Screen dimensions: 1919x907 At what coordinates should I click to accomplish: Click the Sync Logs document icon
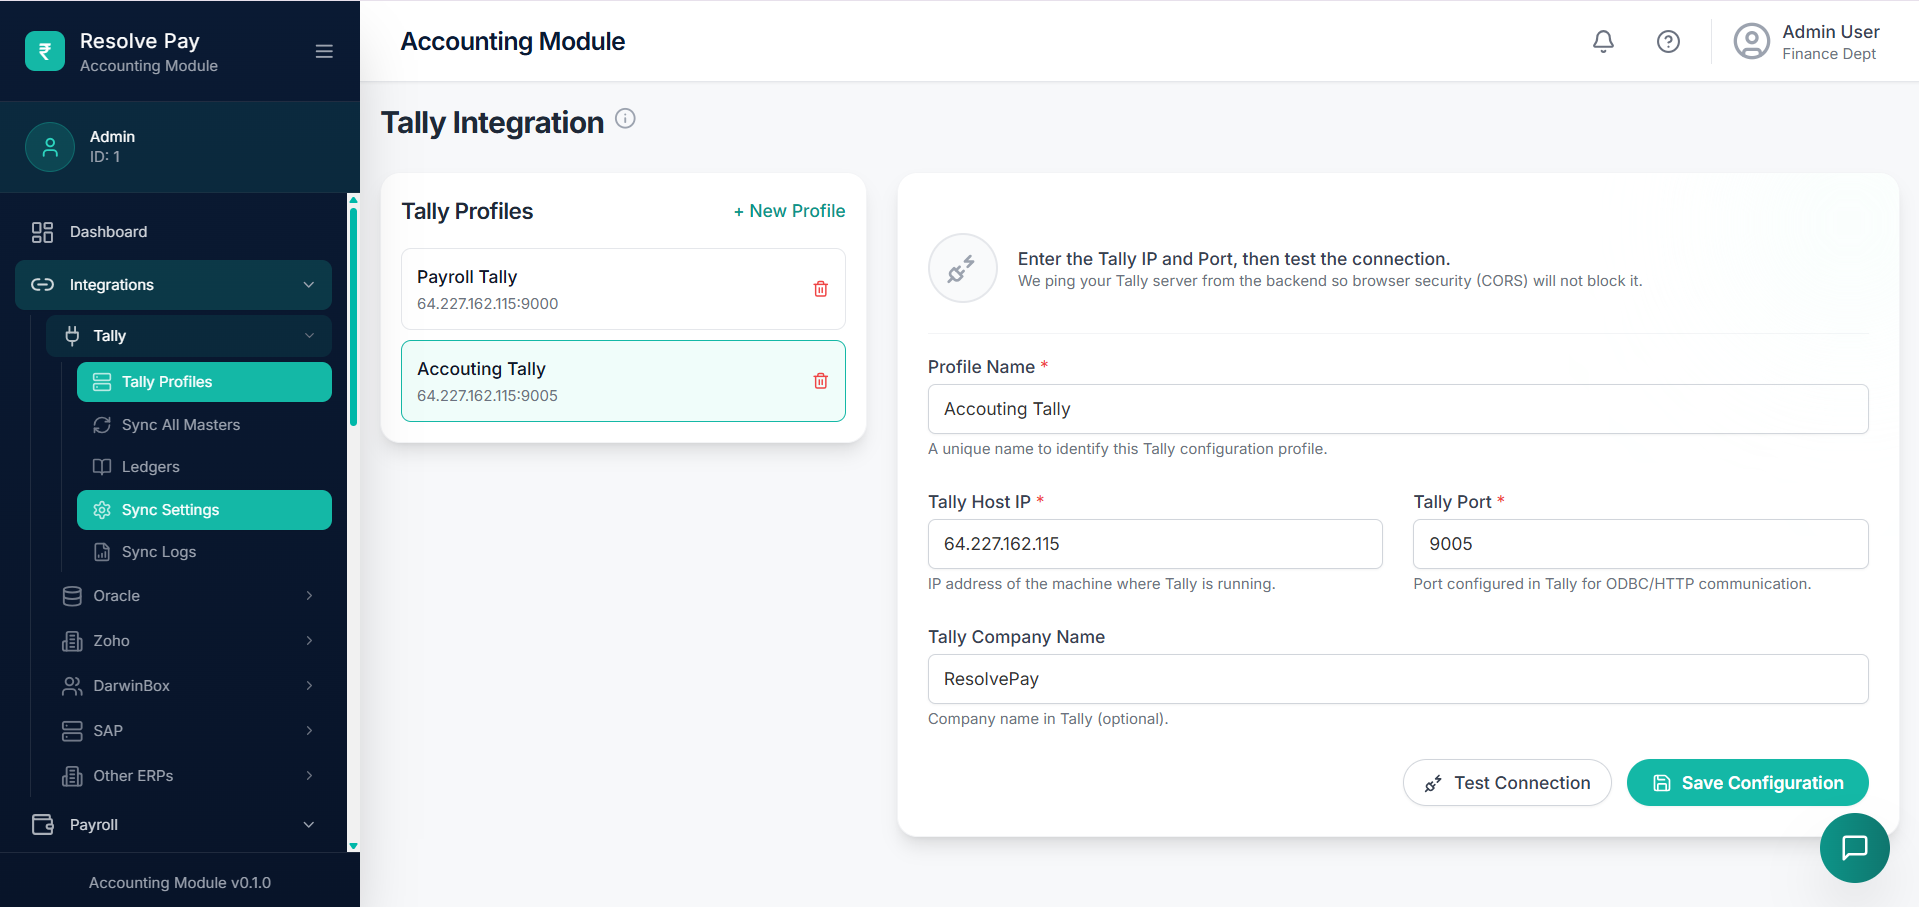102,552
